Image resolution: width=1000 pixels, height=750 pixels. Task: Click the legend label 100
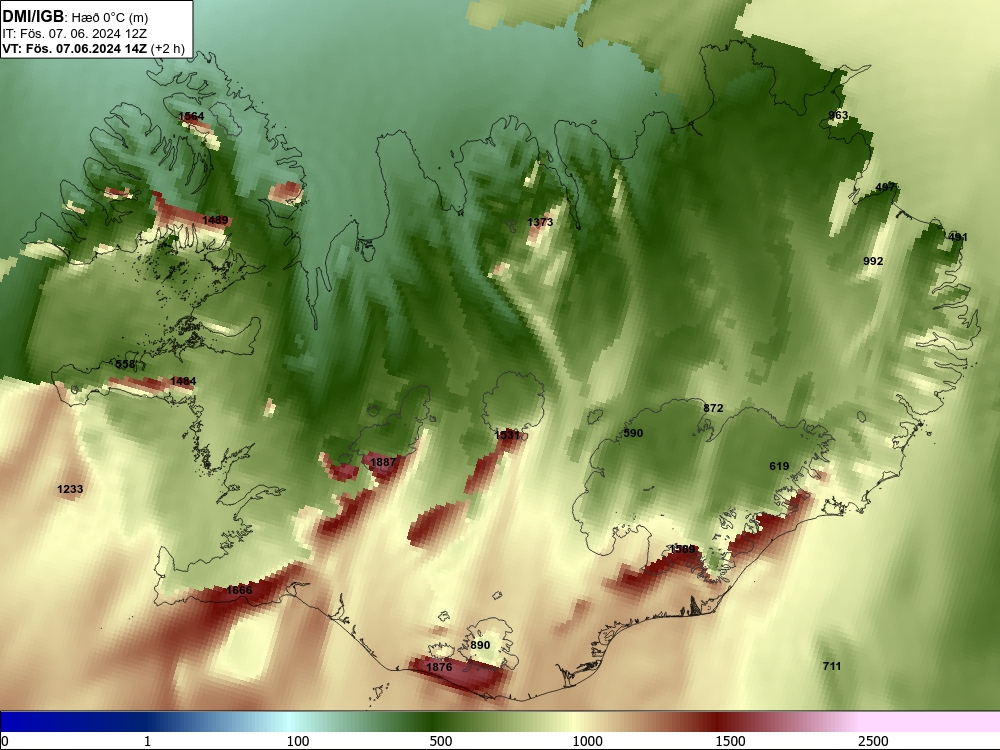coord(298,741)
